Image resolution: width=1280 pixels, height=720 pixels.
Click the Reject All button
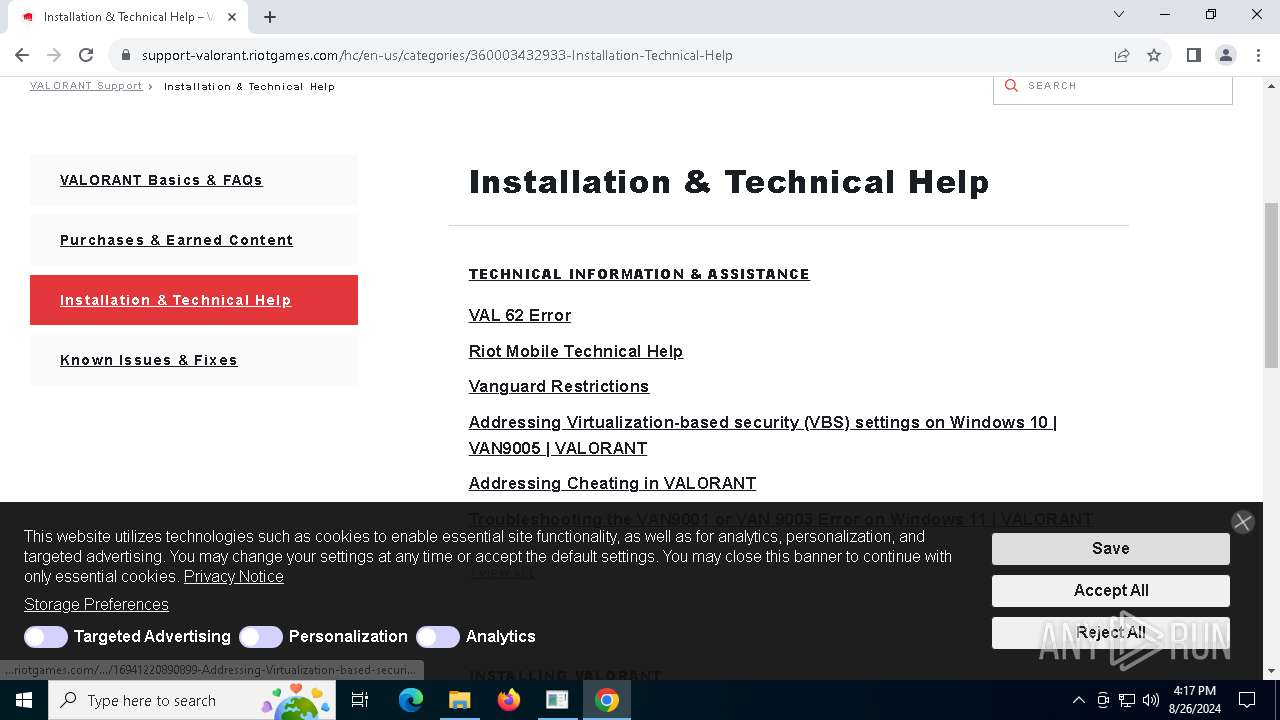coord(1111,632)
